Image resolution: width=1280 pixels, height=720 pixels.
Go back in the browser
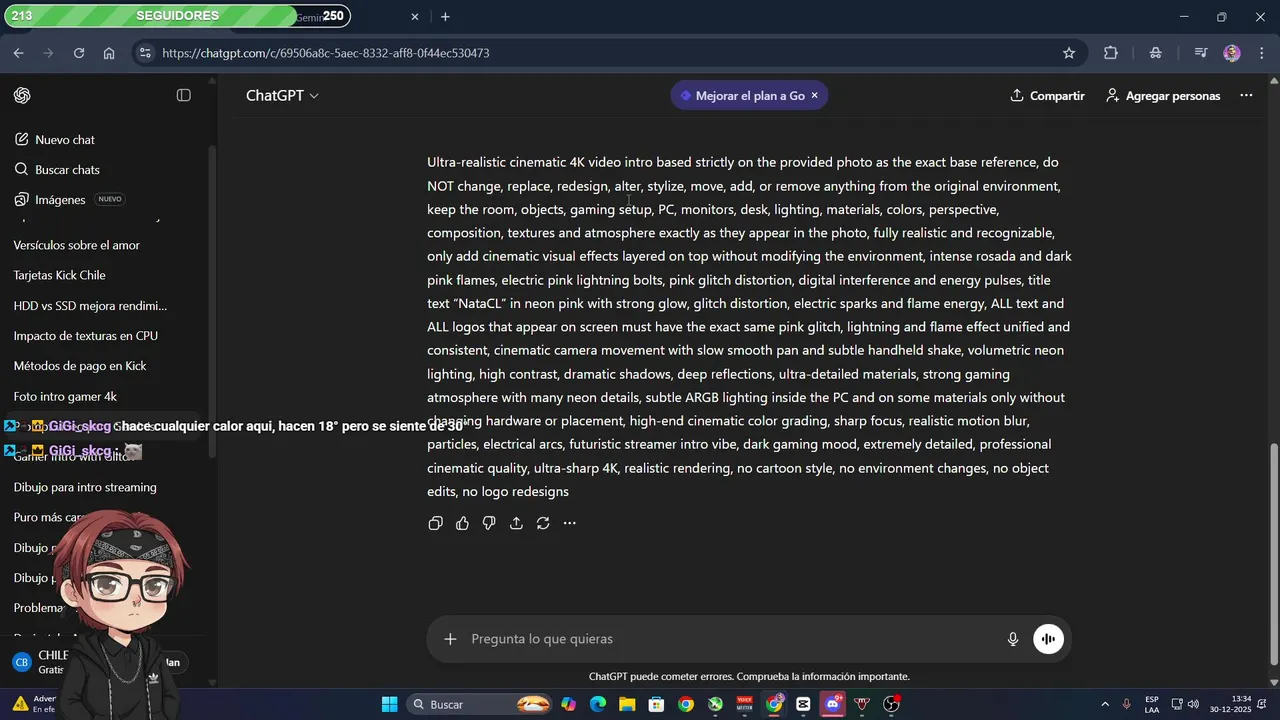click(x=18, y=53)
